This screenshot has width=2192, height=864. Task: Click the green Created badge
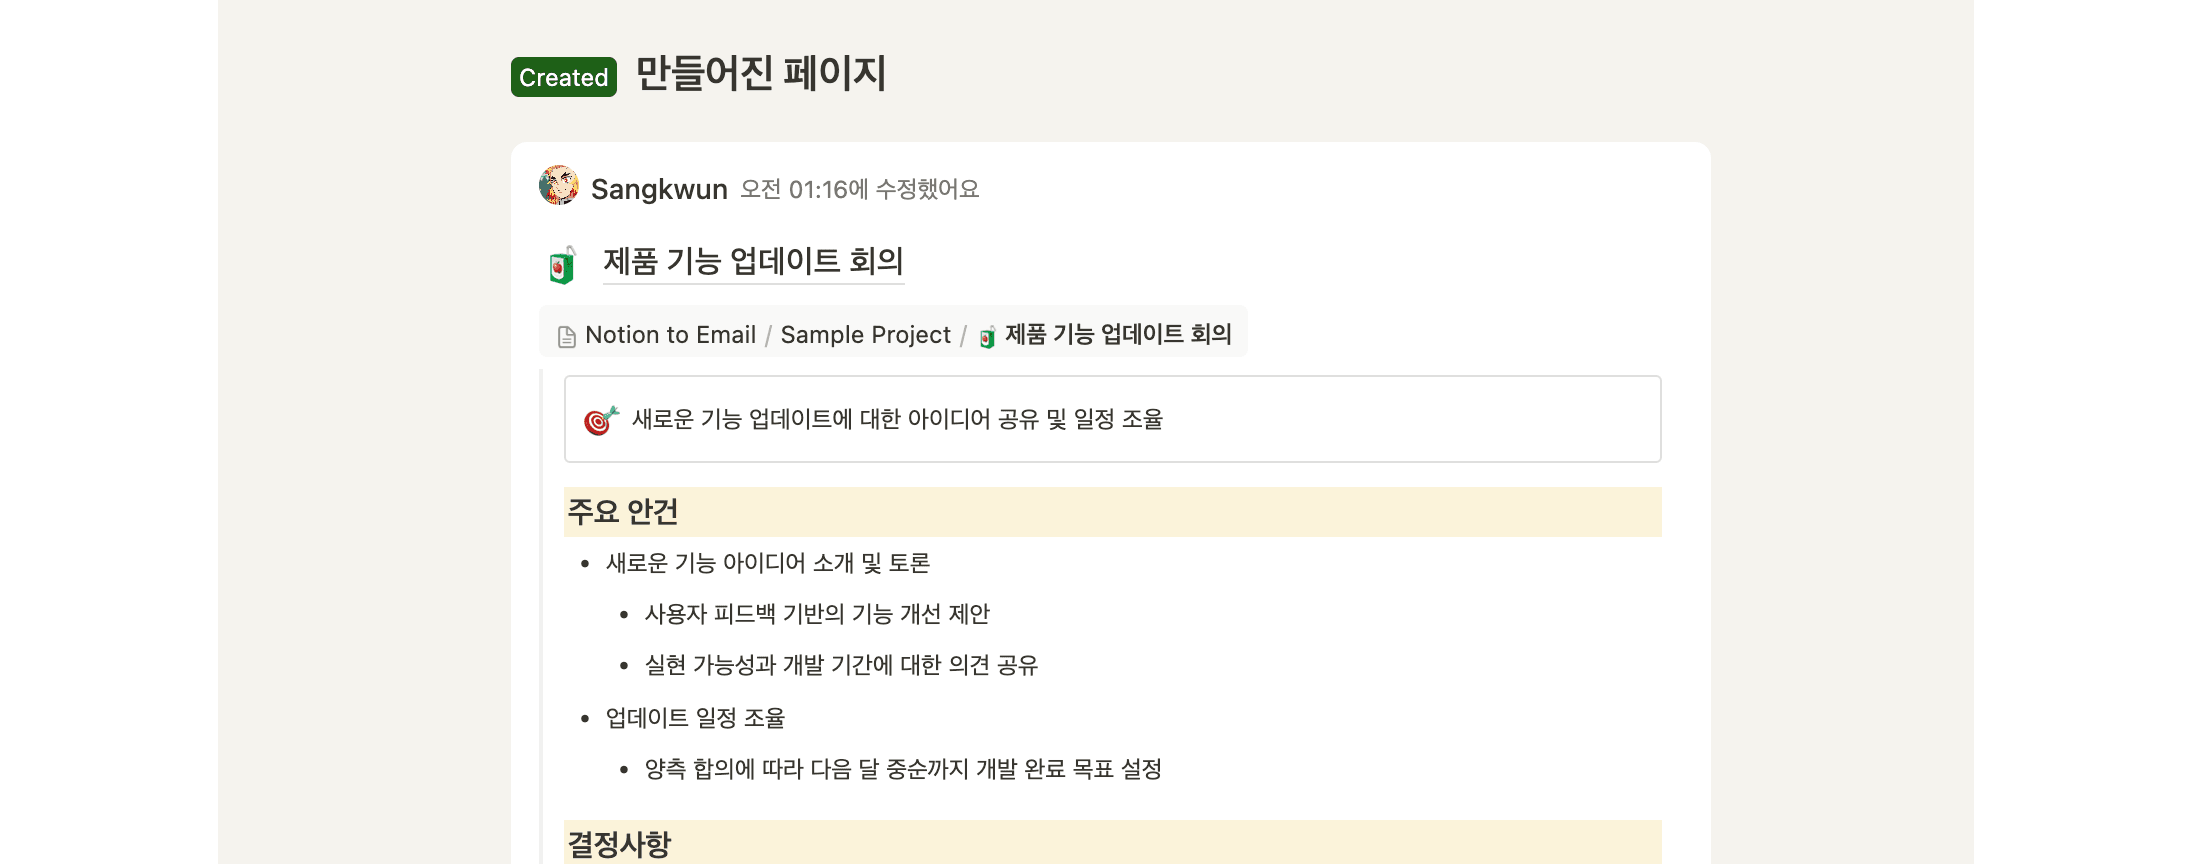563,77
